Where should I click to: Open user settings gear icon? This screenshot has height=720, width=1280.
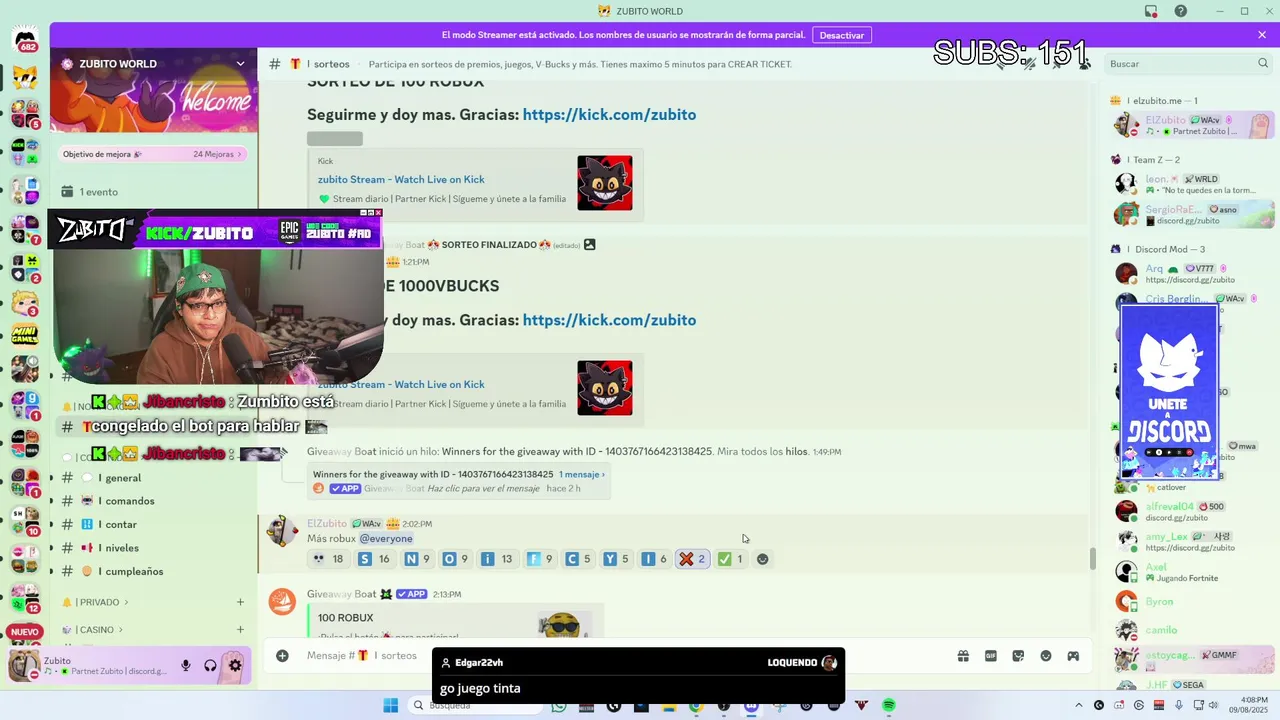[x=235, y=666]
